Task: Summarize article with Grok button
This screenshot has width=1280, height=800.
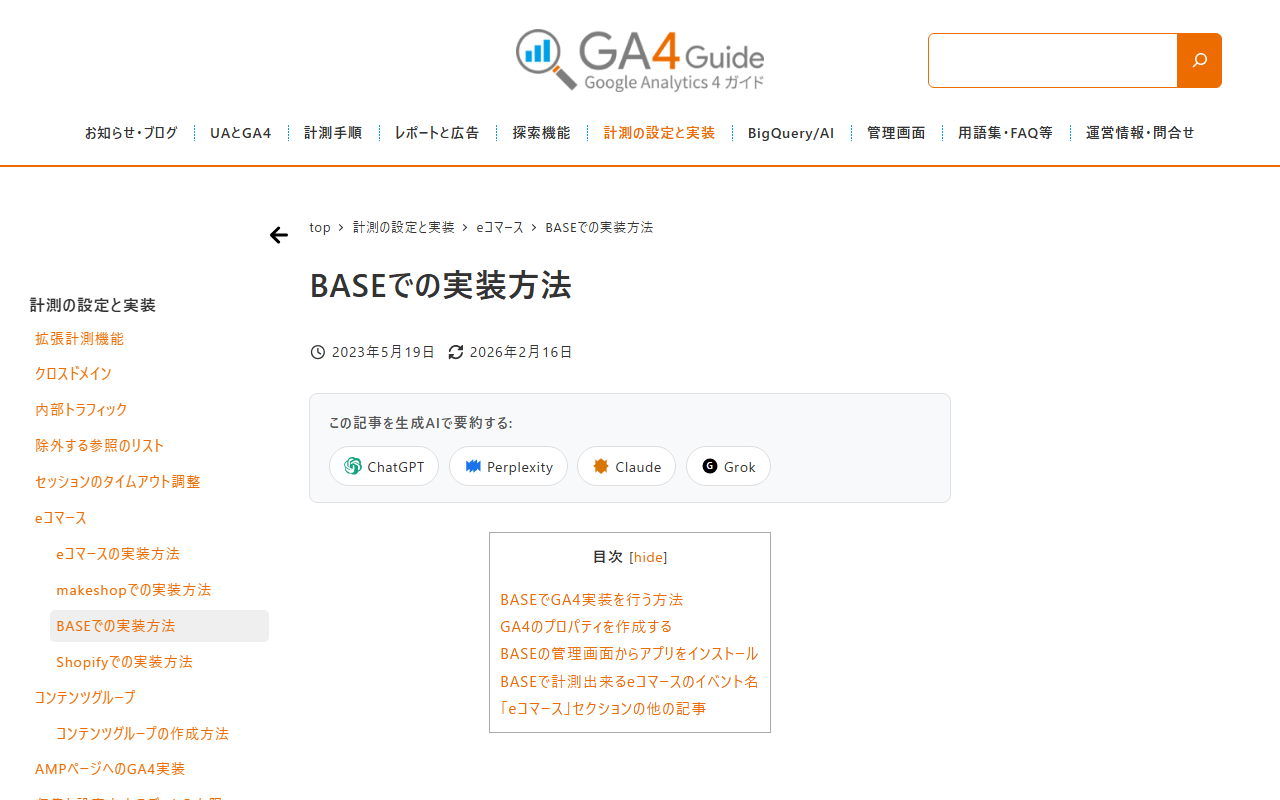Action: click(728, 466)
